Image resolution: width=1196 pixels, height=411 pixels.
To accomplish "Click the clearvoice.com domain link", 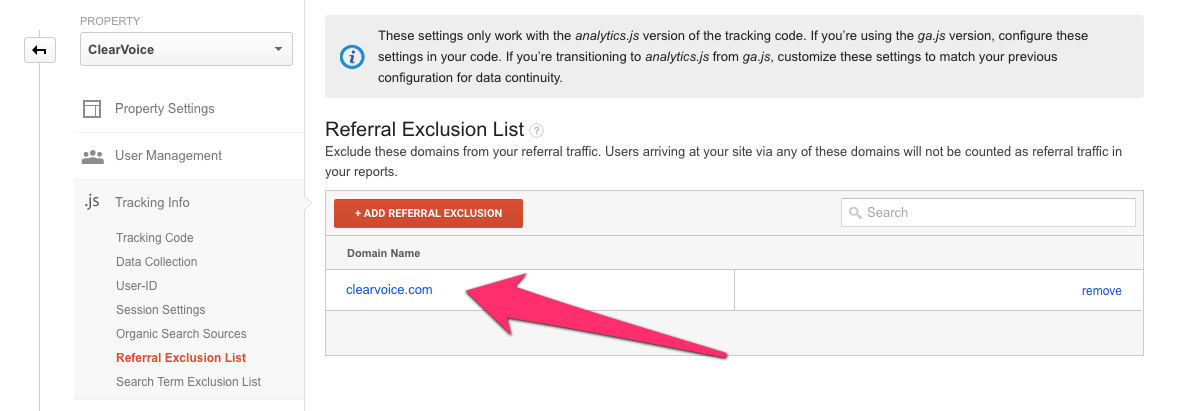I will [389, 290].
